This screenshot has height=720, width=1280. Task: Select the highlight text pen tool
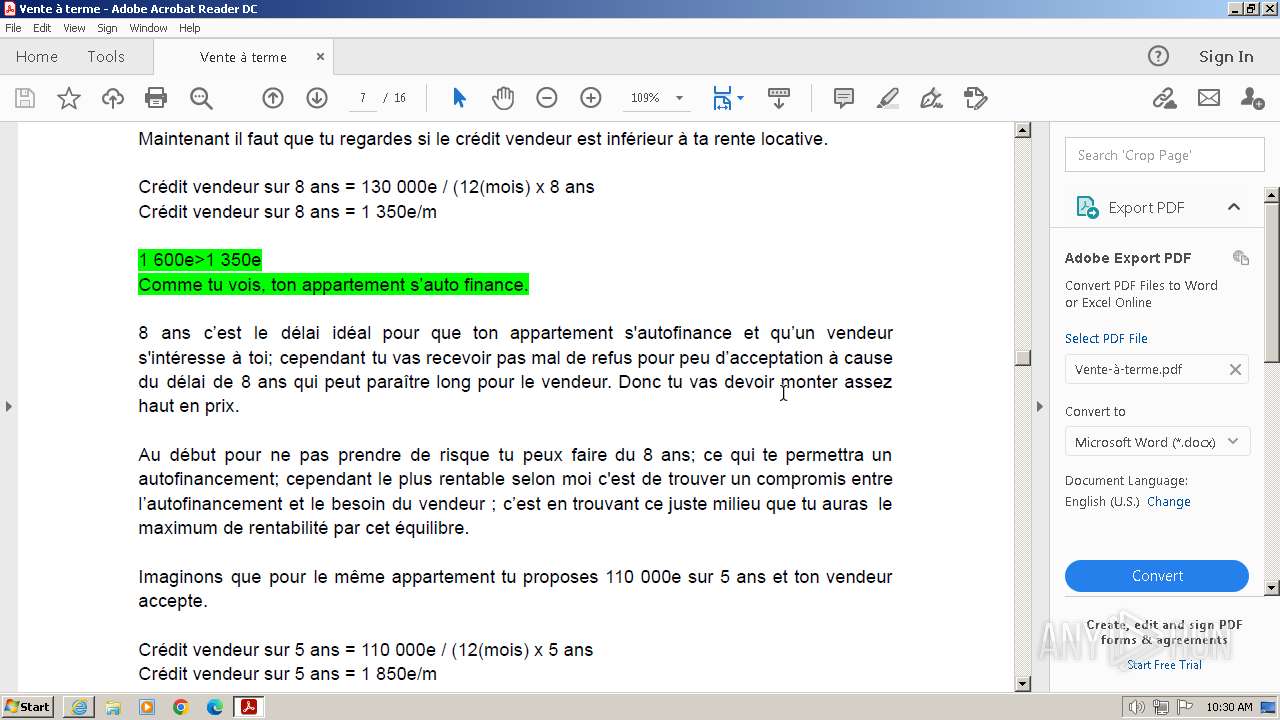click(888, 98)
